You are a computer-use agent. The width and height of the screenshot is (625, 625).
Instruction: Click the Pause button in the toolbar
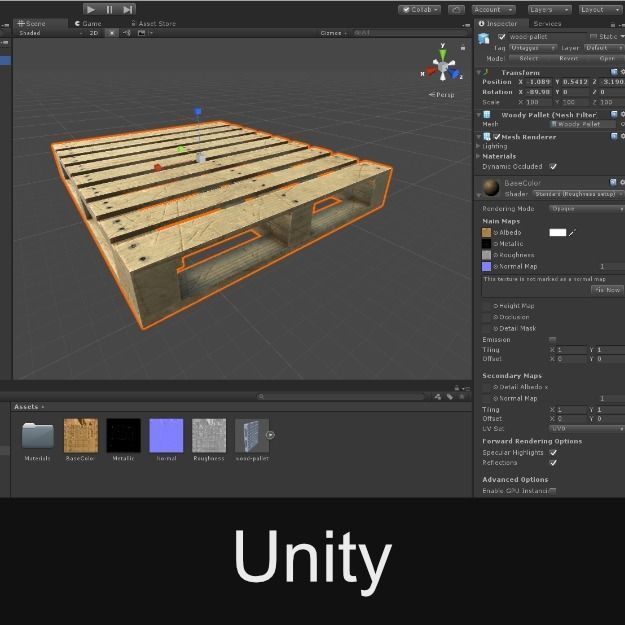click(109, 10)
